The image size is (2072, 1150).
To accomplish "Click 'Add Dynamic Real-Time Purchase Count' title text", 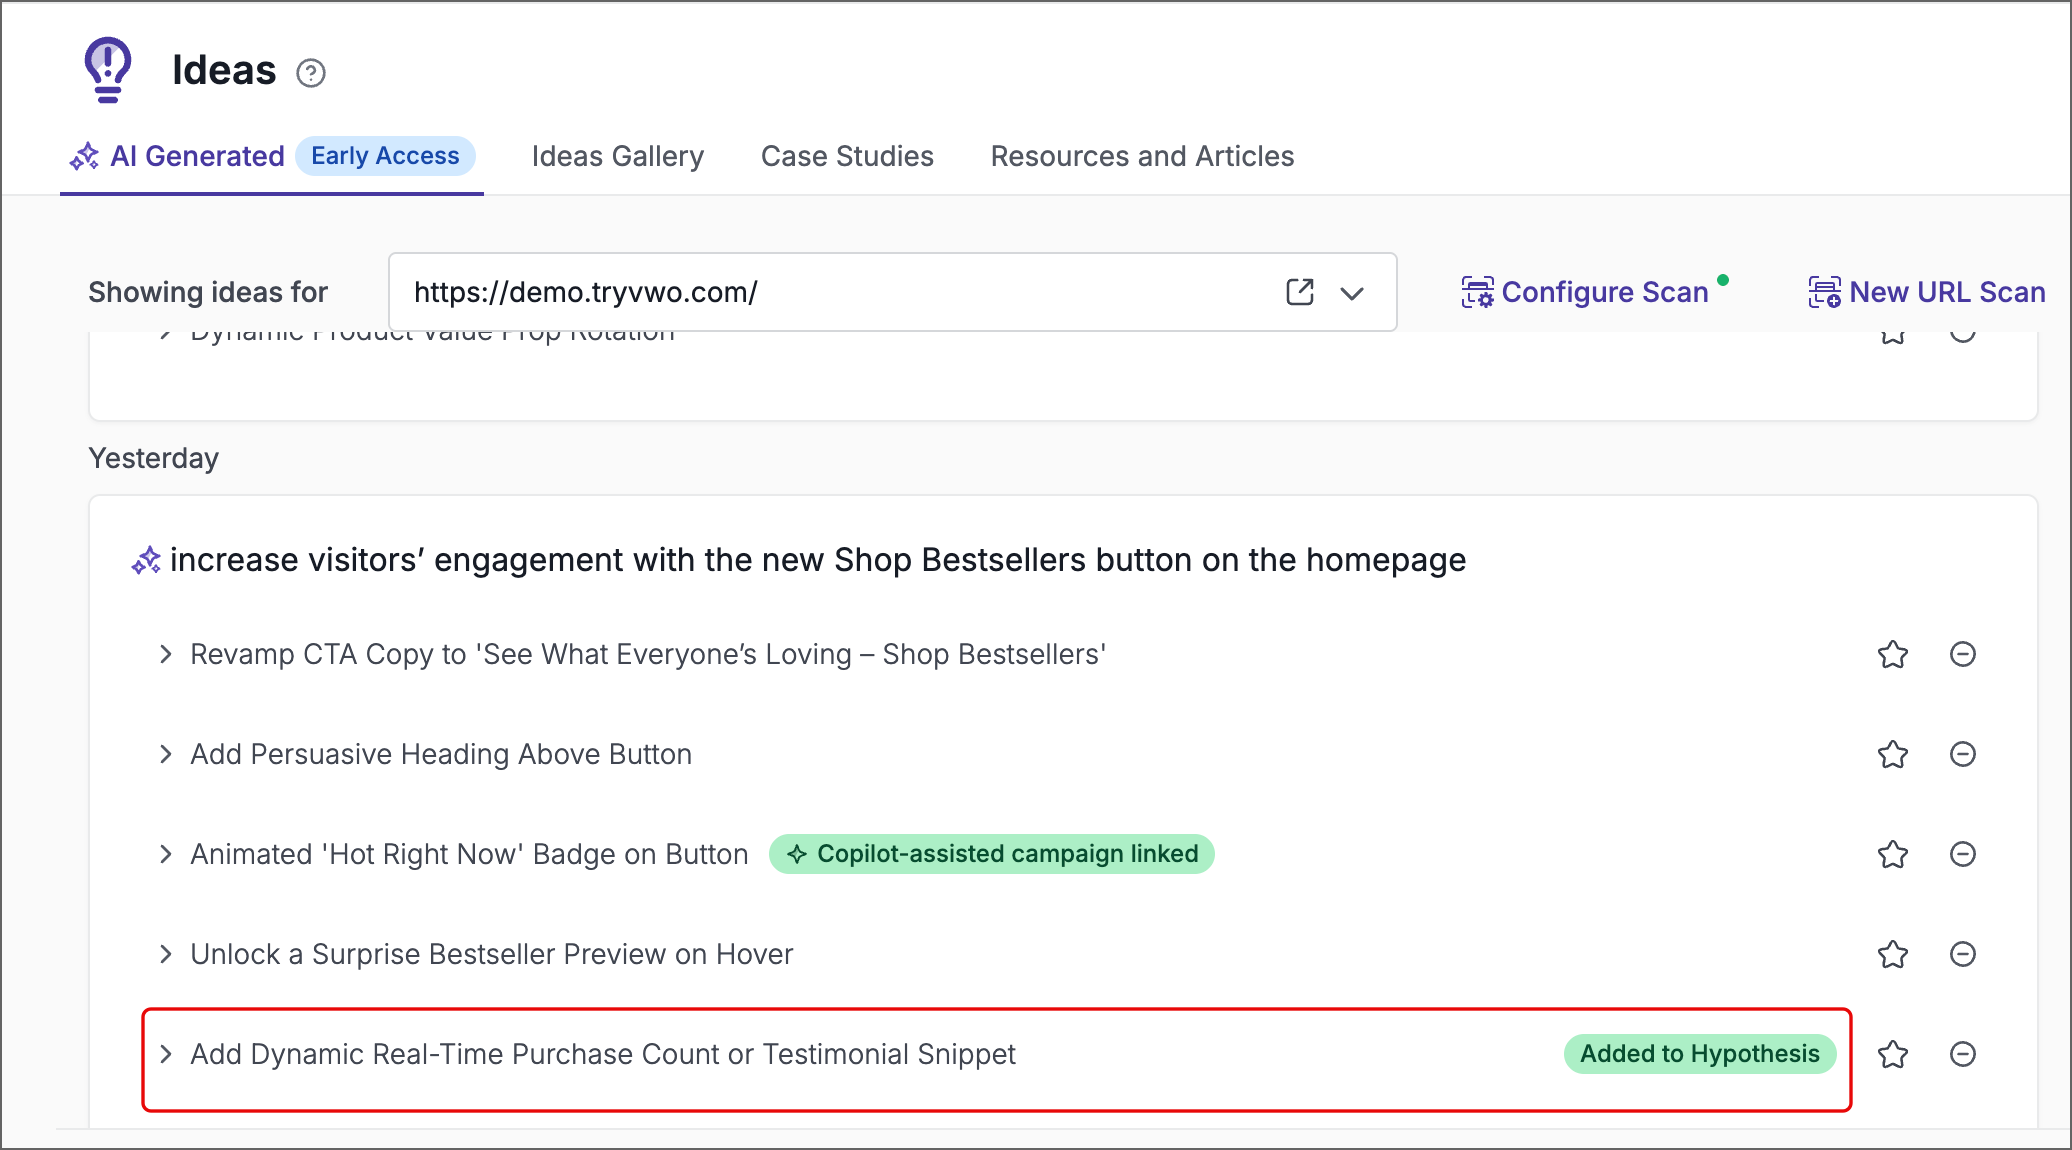I will [603, 1054].
